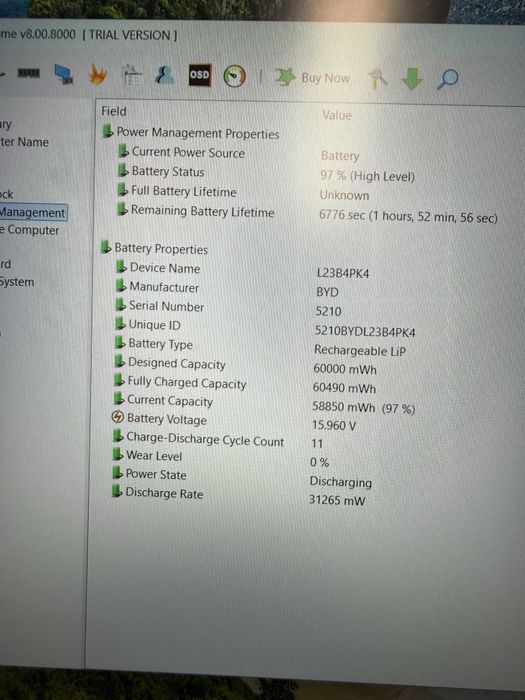Select the 'System' sidebar item
This screenshot has width=525, height=700.
coord(17,282)
